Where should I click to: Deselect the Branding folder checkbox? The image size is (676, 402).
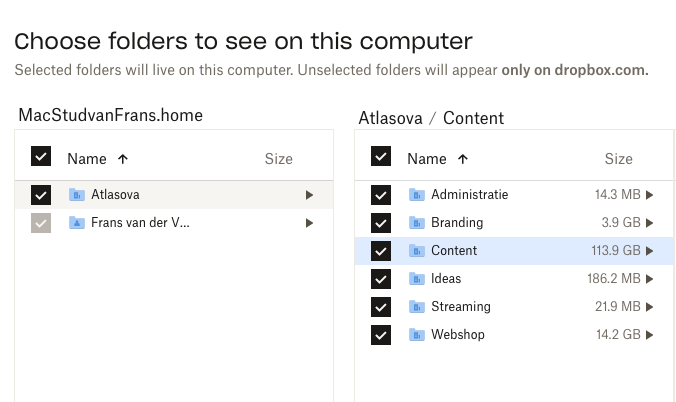(x=380, y=223)
